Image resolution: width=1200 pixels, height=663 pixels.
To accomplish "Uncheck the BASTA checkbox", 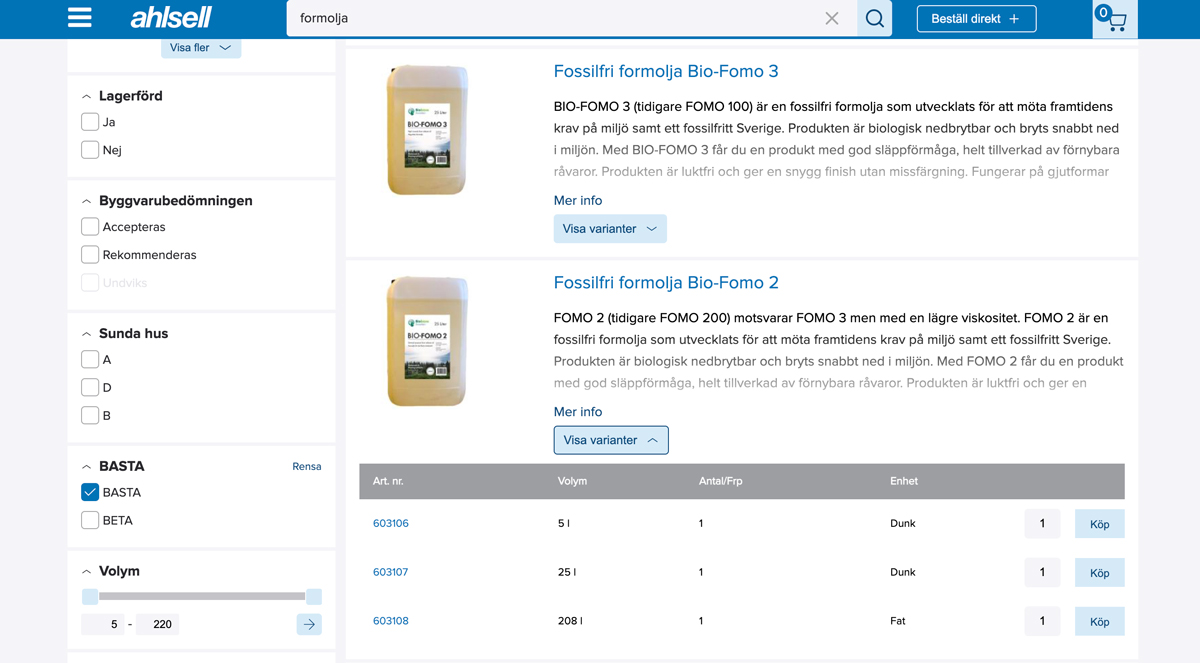I will tap(90, 493).
